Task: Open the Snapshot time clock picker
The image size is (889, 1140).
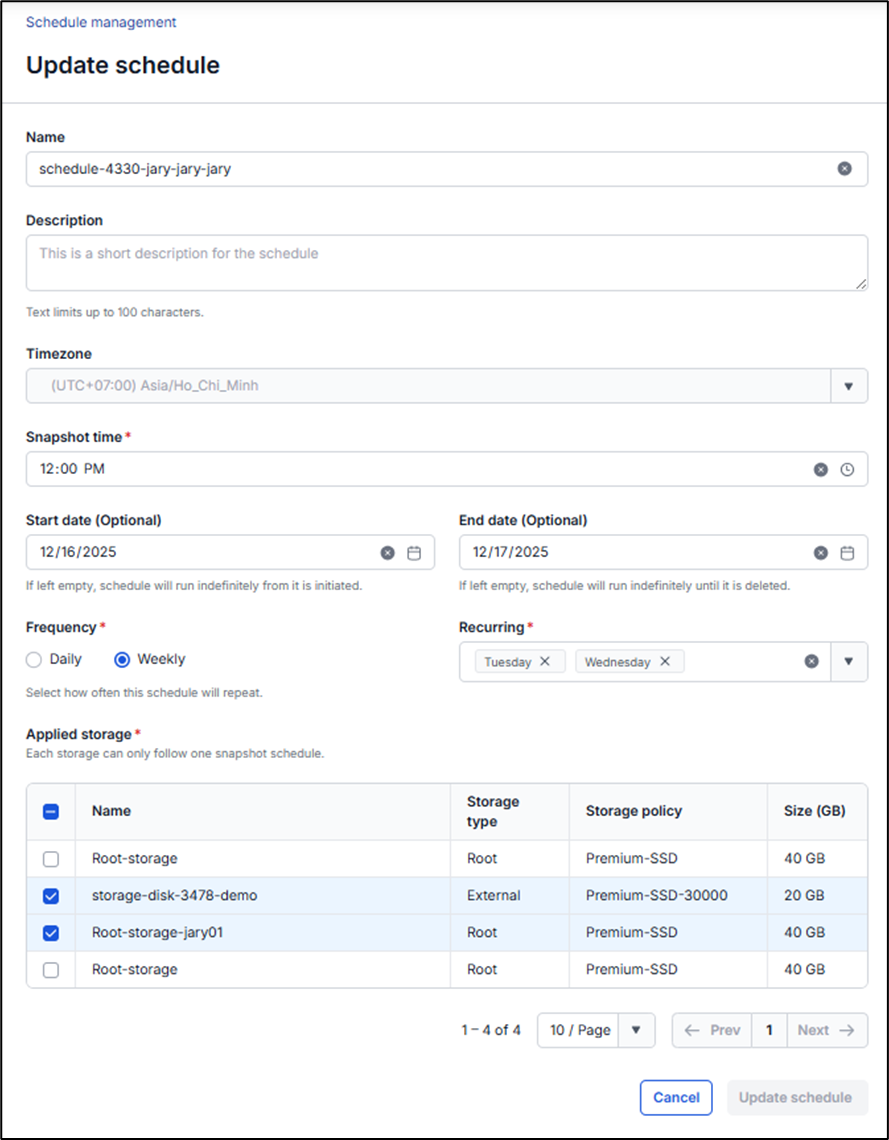Action: click(847, 469)
